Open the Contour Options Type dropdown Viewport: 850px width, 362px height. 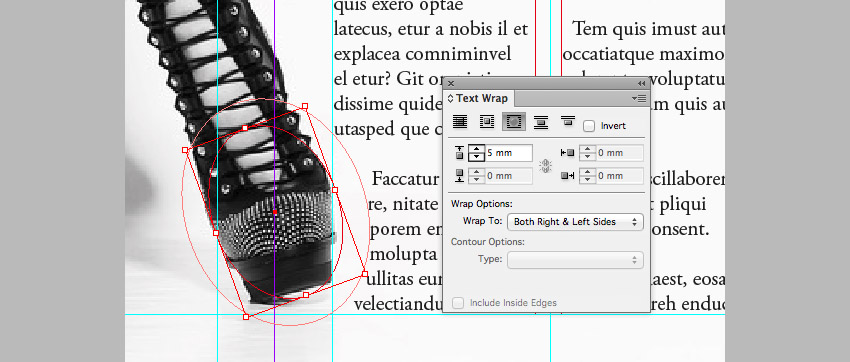575,260
